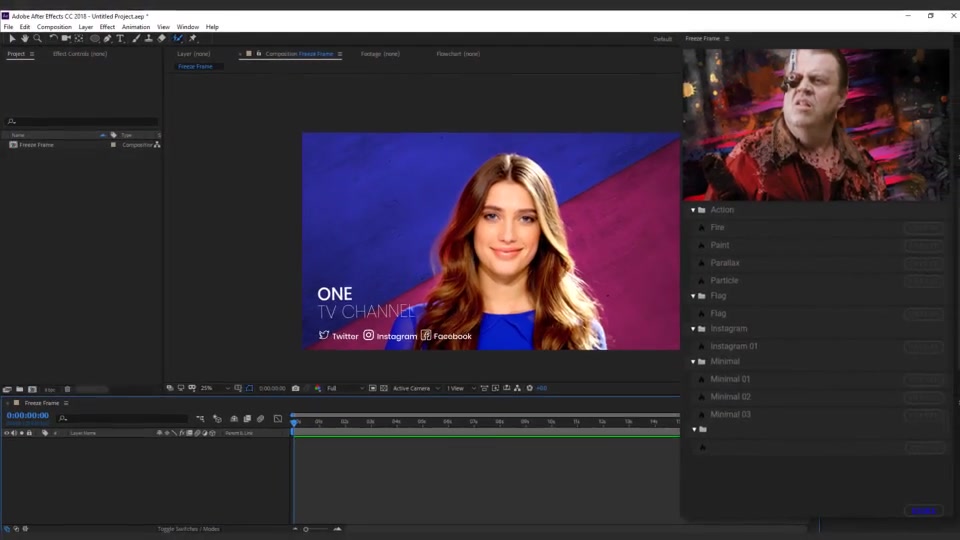Click the Interpret Footage icon in Project panel
The image size is (960, 540).
tap(7, 389)
